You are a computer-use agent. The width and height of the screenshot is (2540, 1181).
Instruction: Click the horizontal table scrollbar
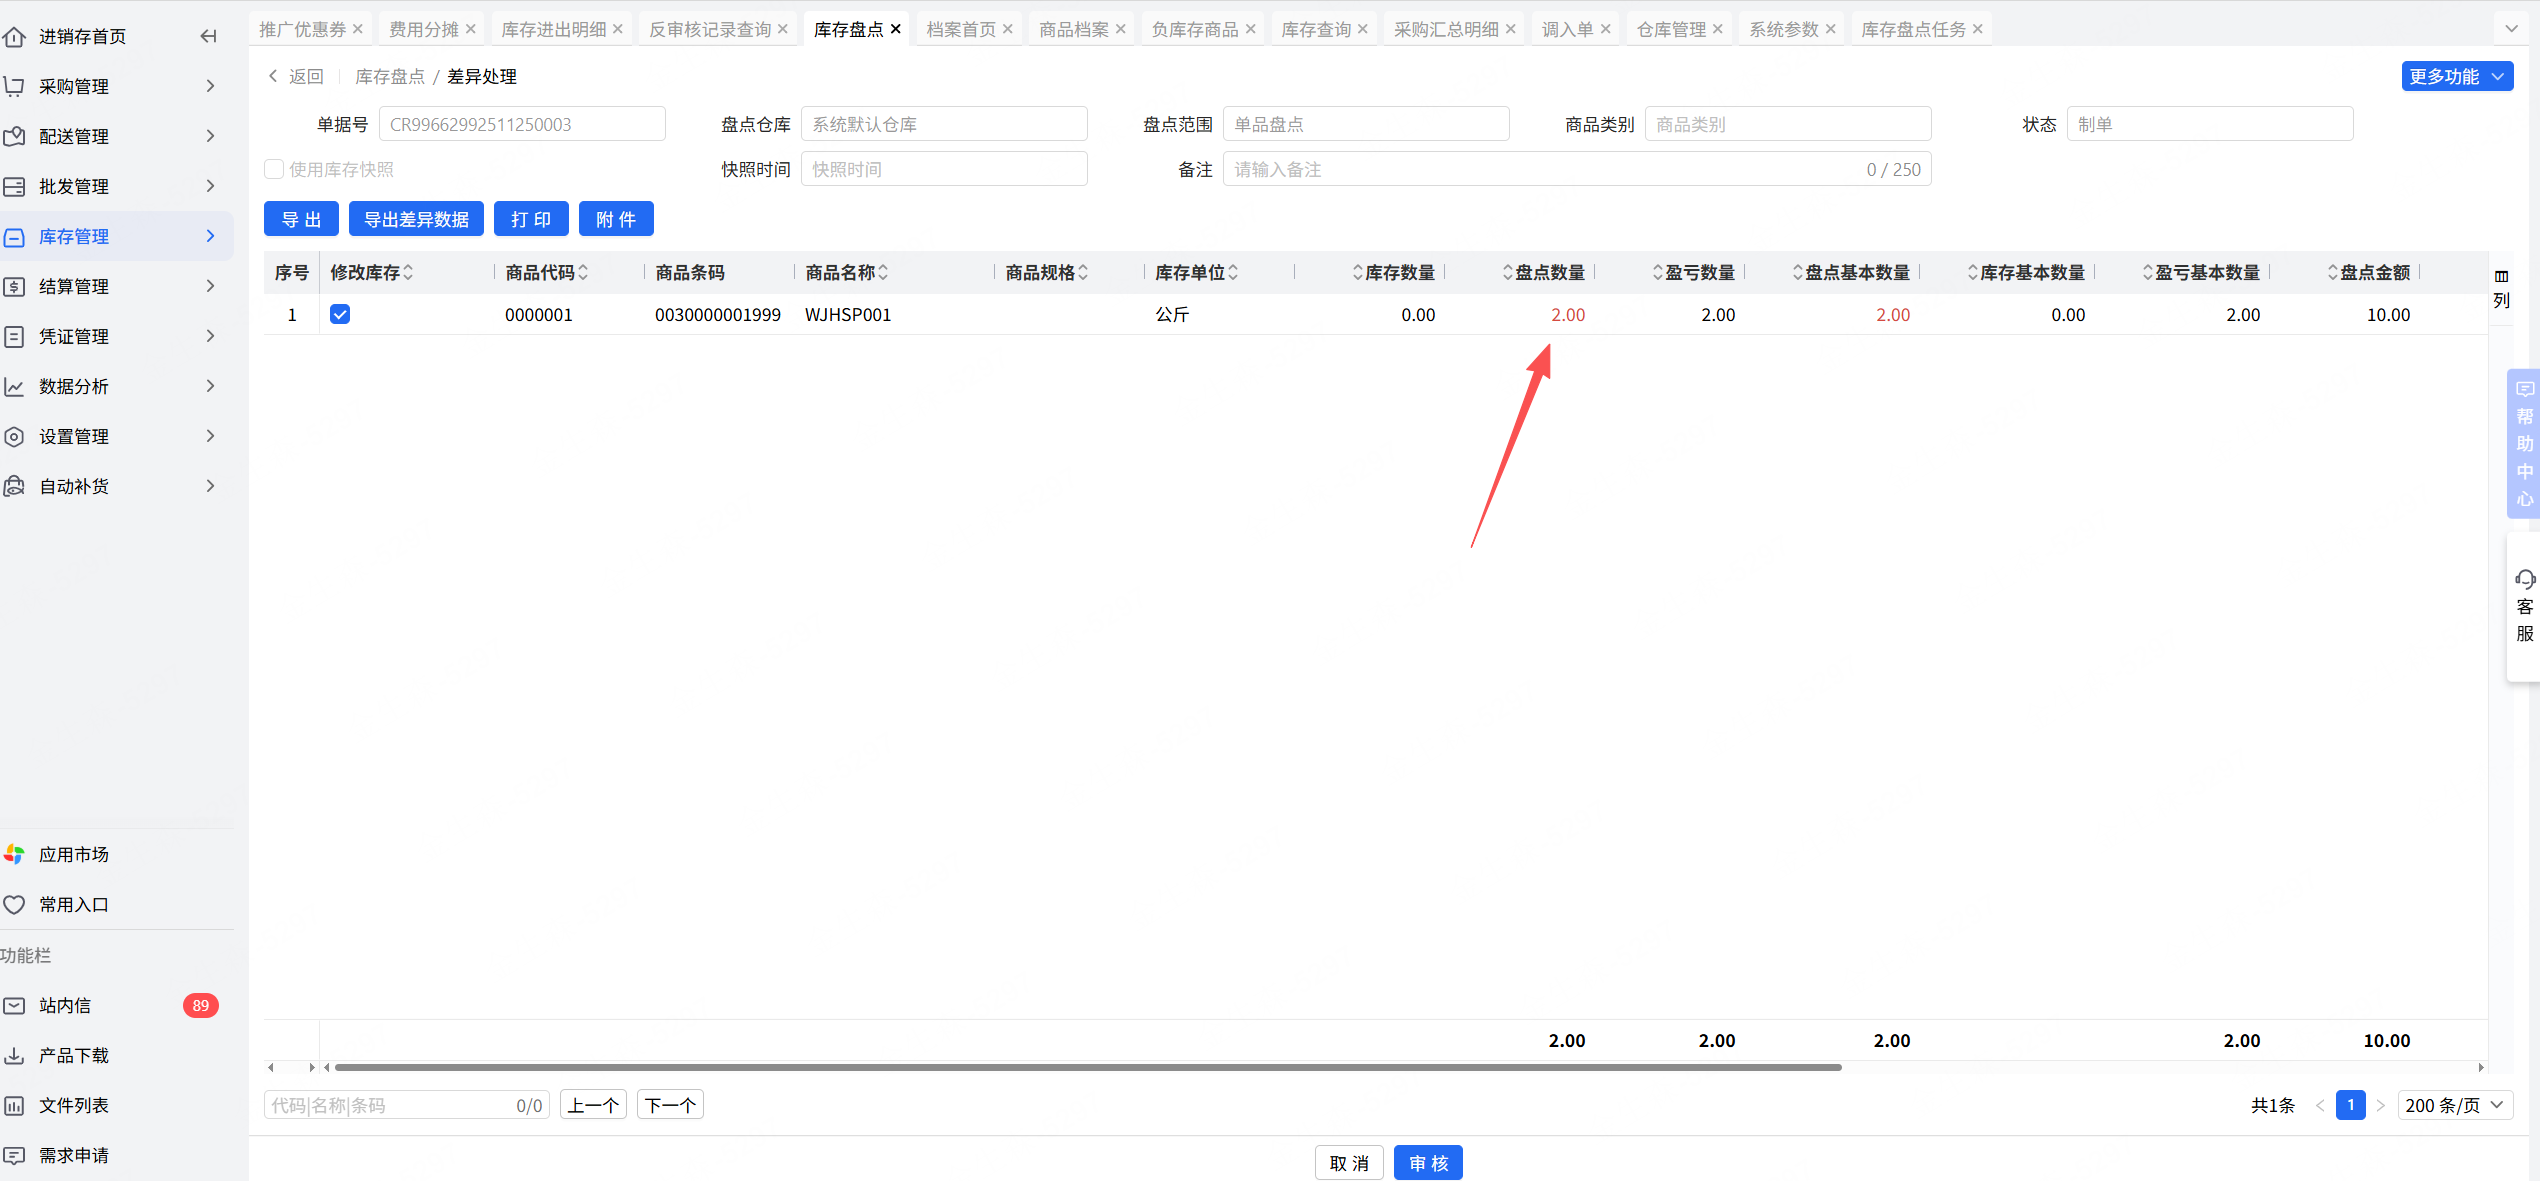click(x=1087, y=1067)
